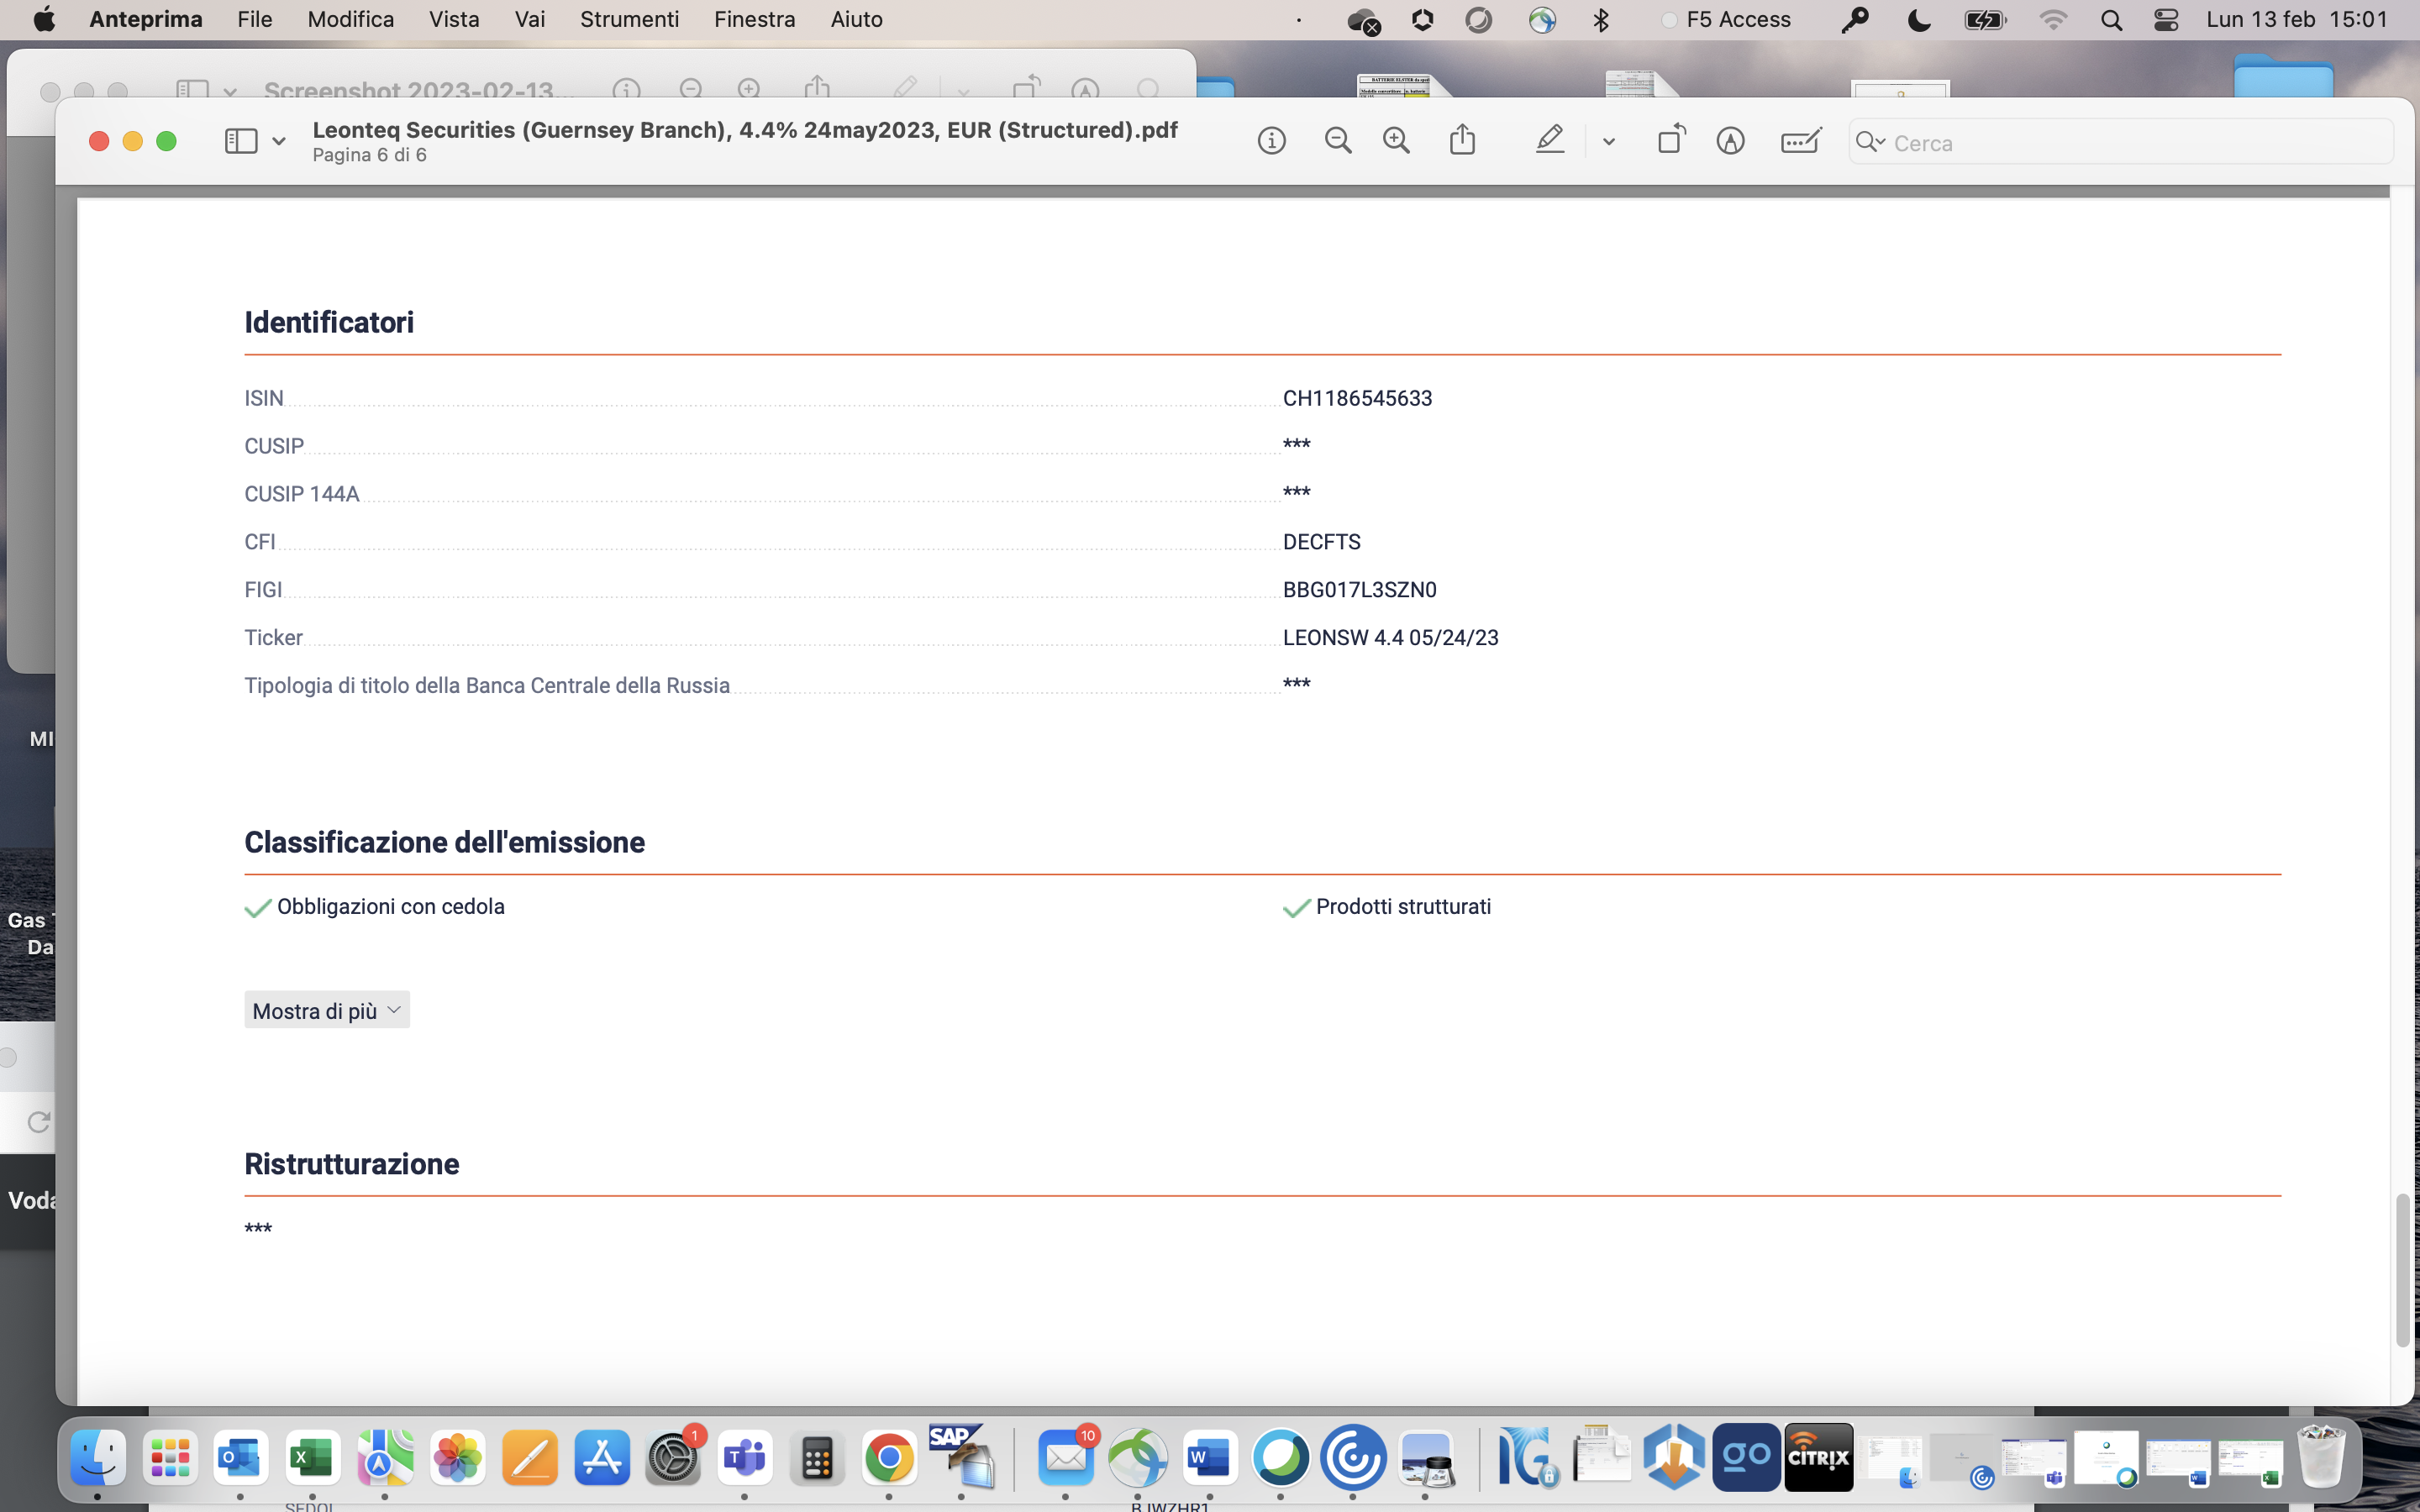Viewport: 2420px width, 1512px height.
Task: Open the Share icon in Leonteq PDF toolbar
Action: pyautogui.click(x=1462, y=139)
